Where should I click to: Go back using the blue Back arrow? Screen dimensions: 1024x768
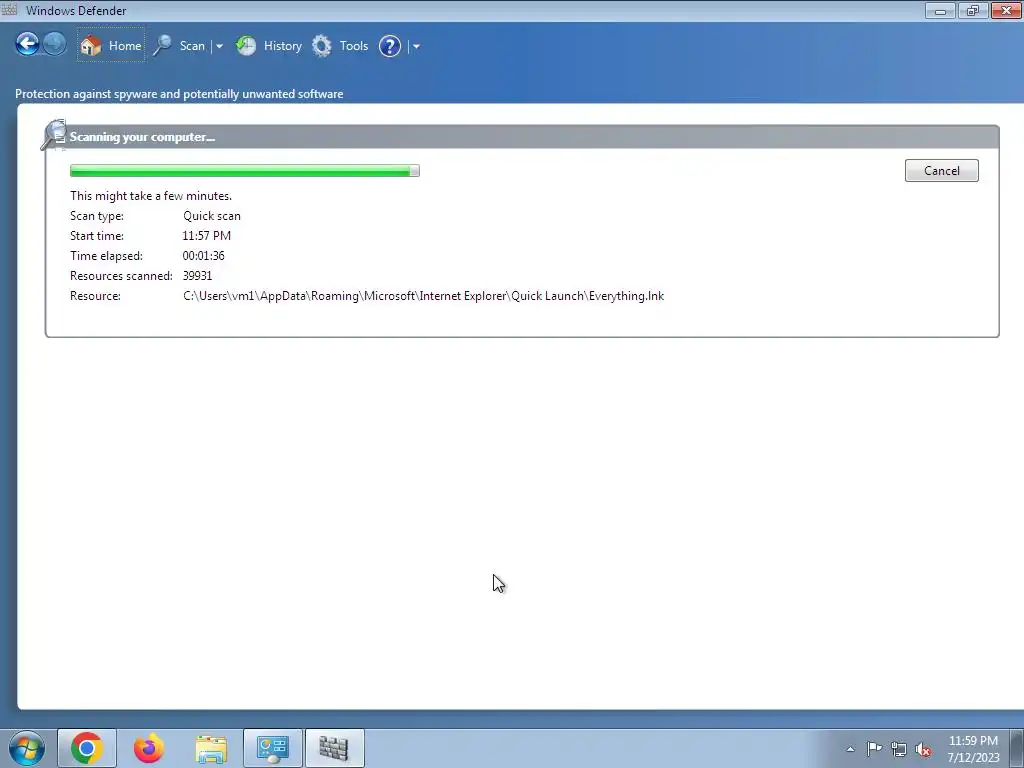pyautogui.click(x=27, y=45)
